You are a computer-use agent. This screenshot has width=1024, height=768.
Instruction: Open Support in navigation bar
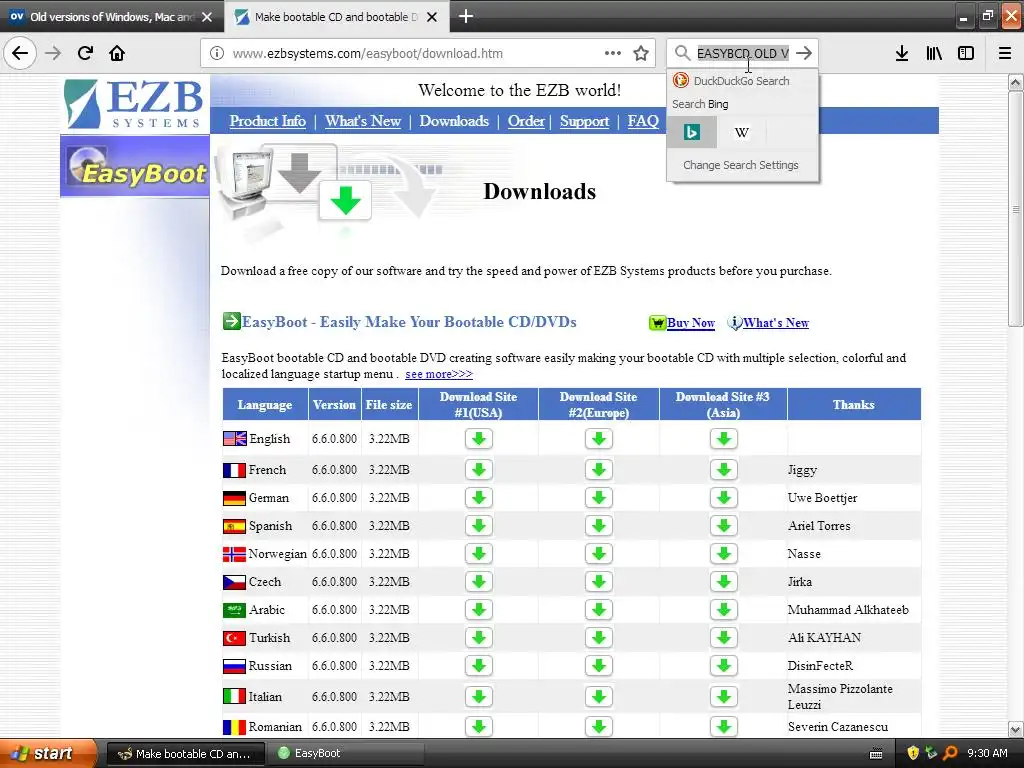click(x=584, y=121)
